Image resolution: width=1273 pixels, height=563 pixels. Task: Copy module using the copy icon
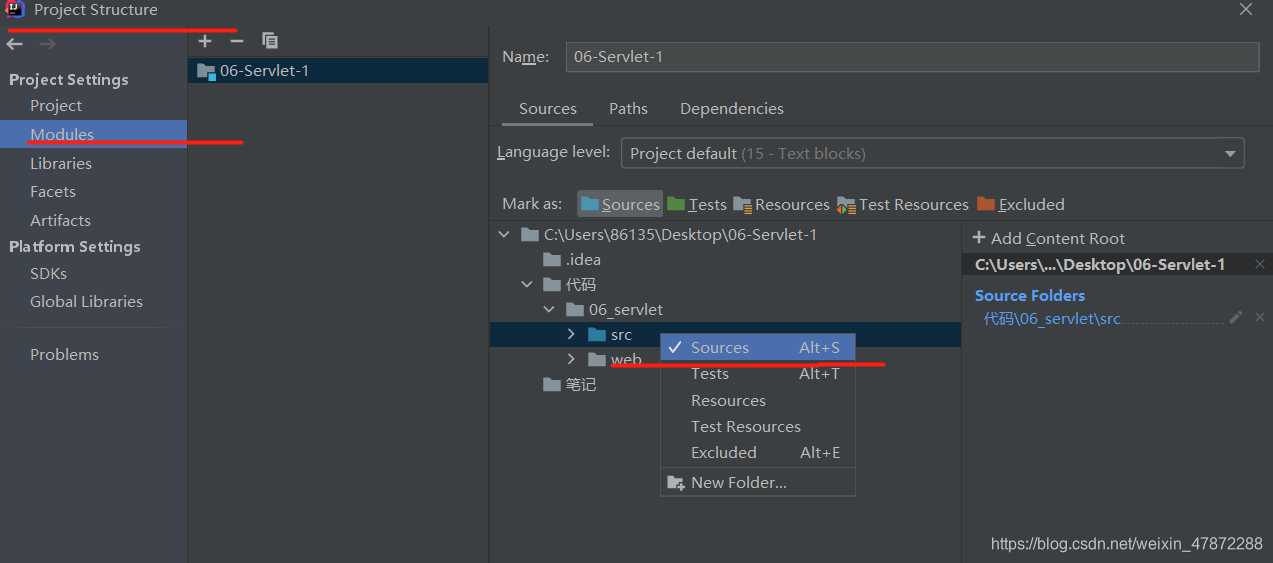coord(270,41)
